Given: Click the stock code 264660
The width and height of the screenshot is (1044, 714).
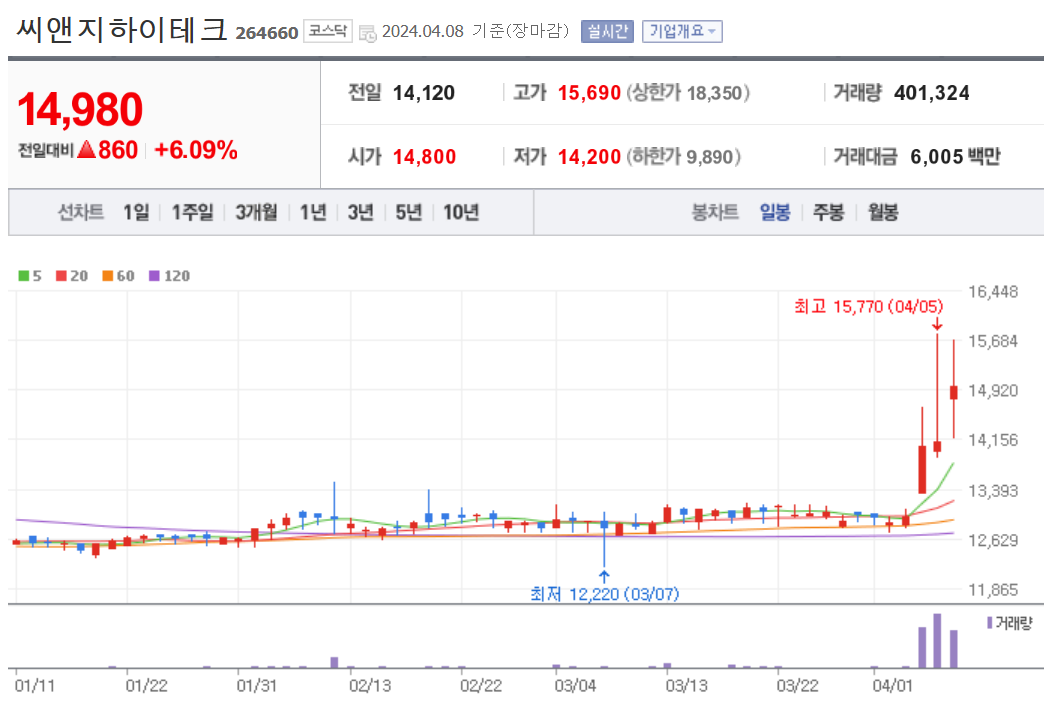Looking at the screenshot, I should [266, 33].
